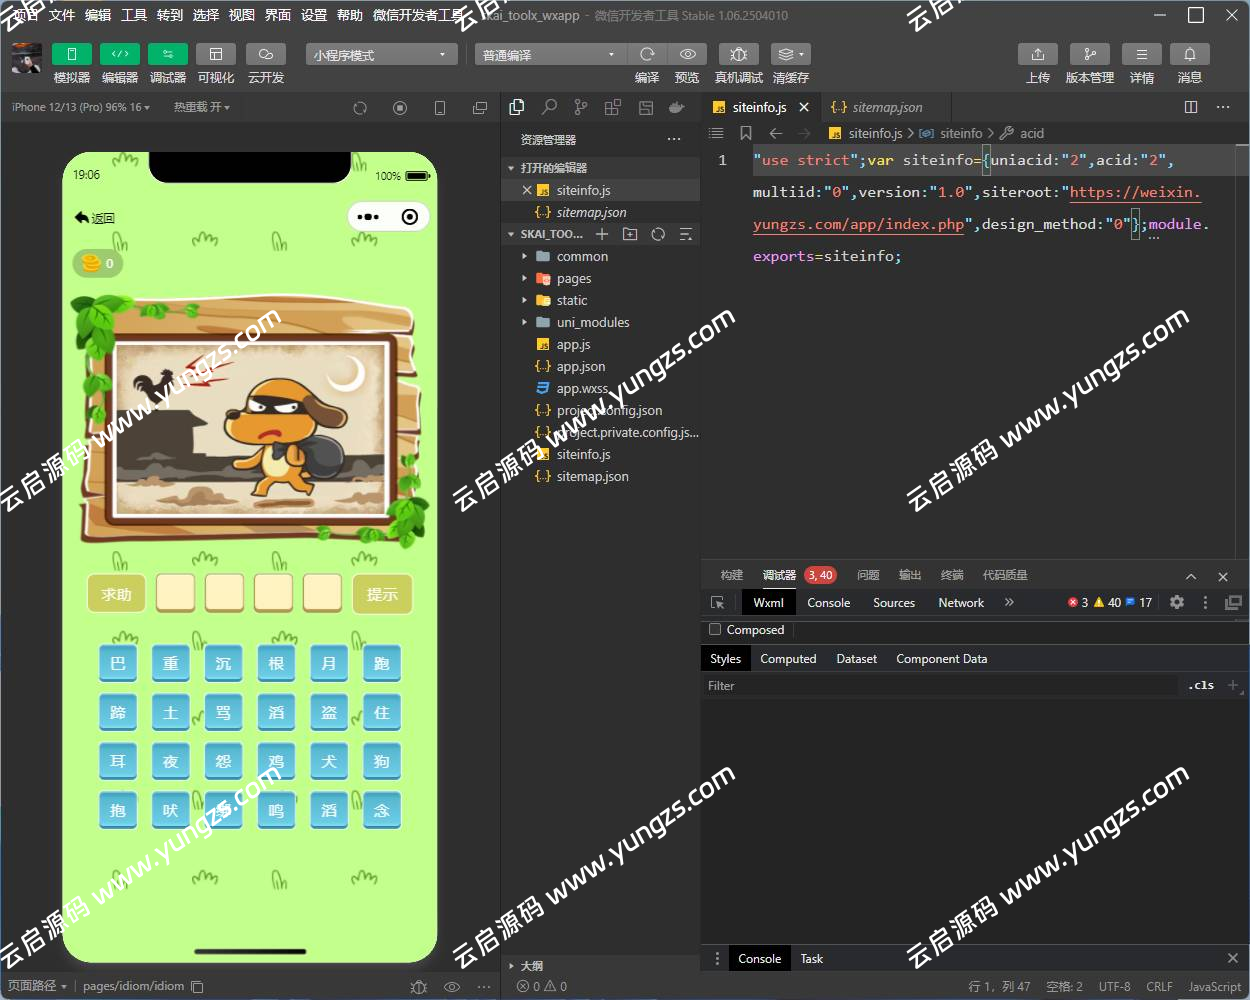The image size is (1250, 1000).
Task: Open version management branch icon
Action: coord(1089,54)
